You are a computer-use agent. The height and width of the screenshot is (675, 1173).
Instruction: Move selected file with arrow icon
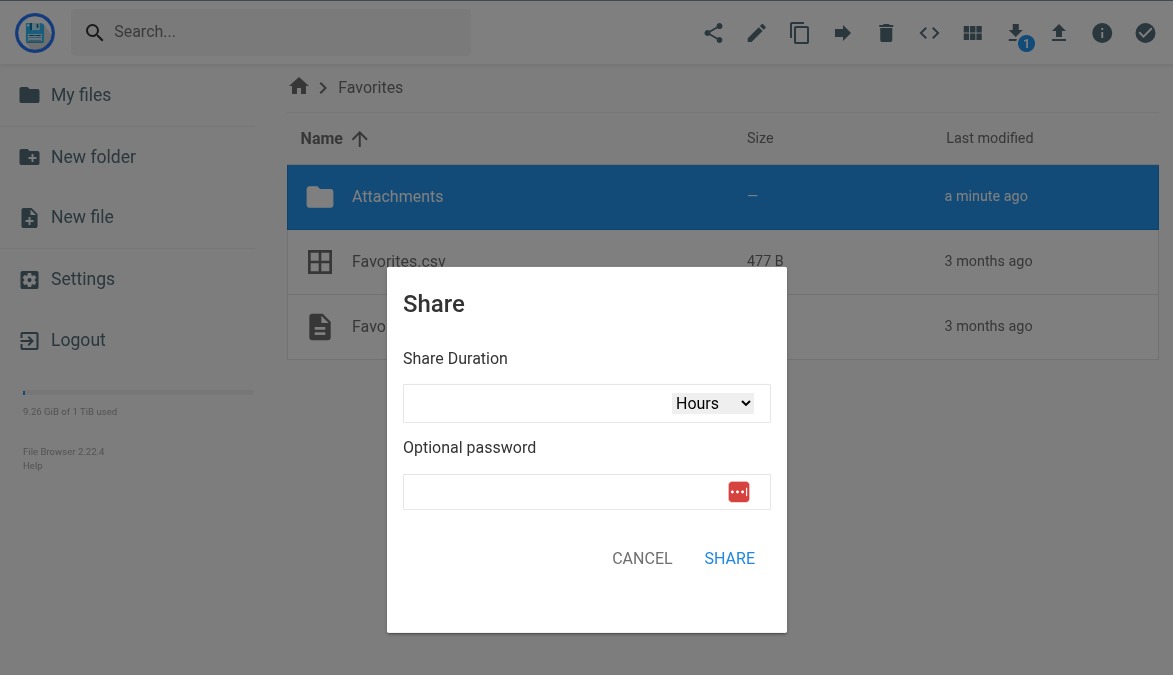click(x=842, y=32)
